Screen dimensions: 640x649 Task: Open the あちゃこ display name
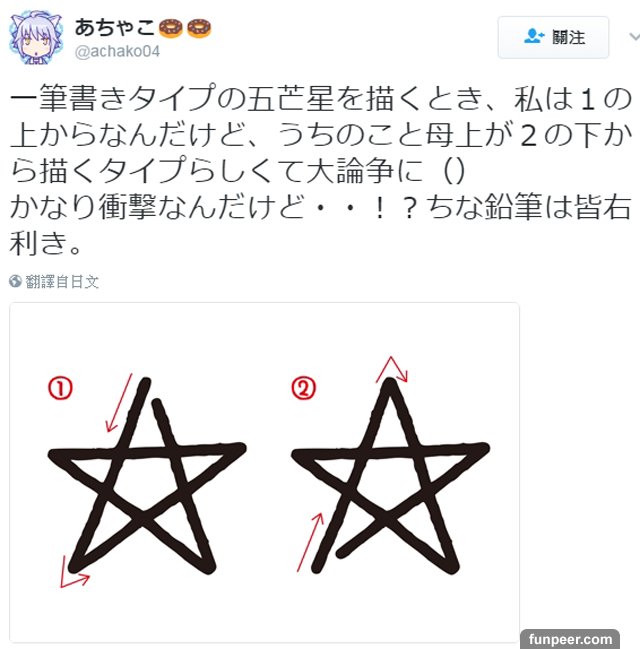tap(115, 28)
